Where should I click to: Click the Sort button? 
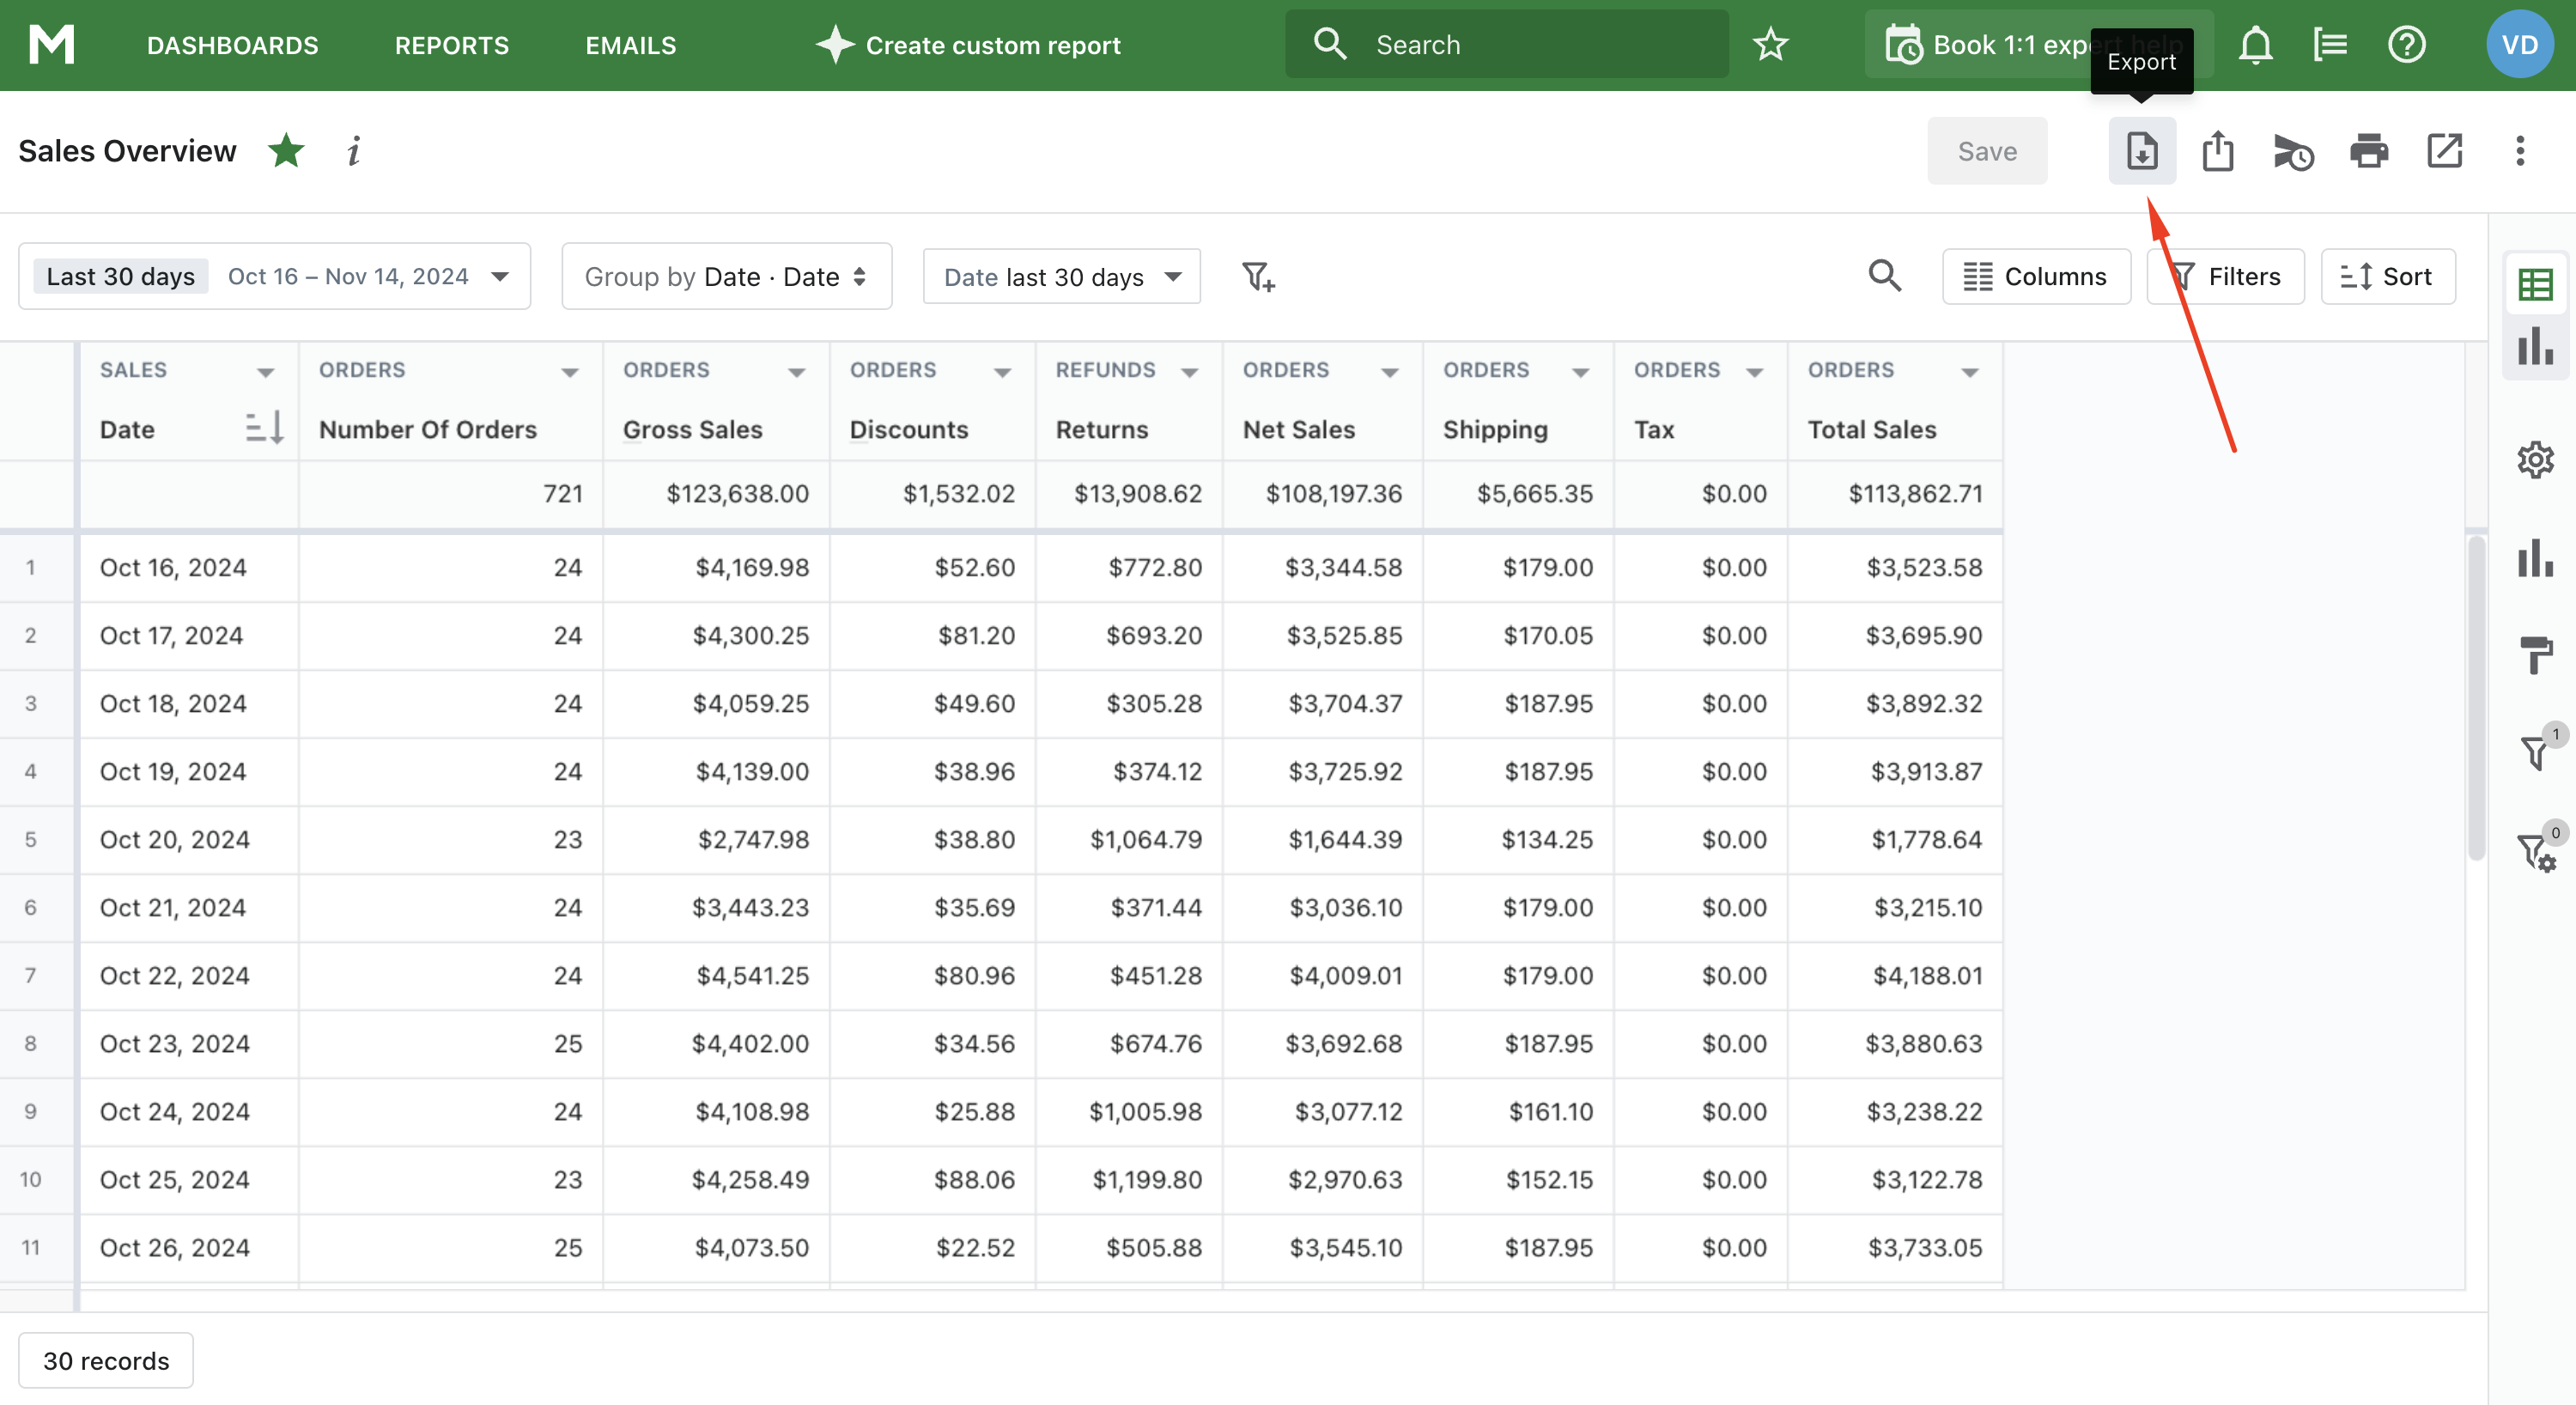[2387, 276]
